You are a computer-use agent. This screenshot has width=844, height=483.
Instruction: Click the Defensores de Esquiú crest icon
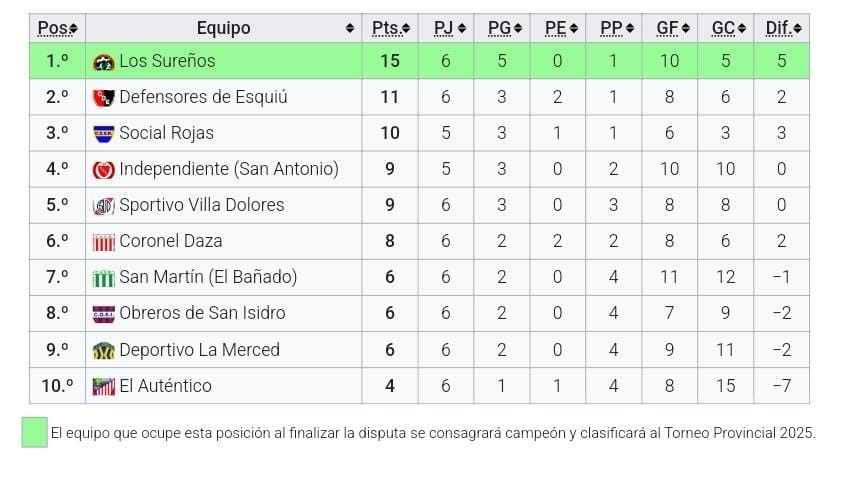point(103,98)
